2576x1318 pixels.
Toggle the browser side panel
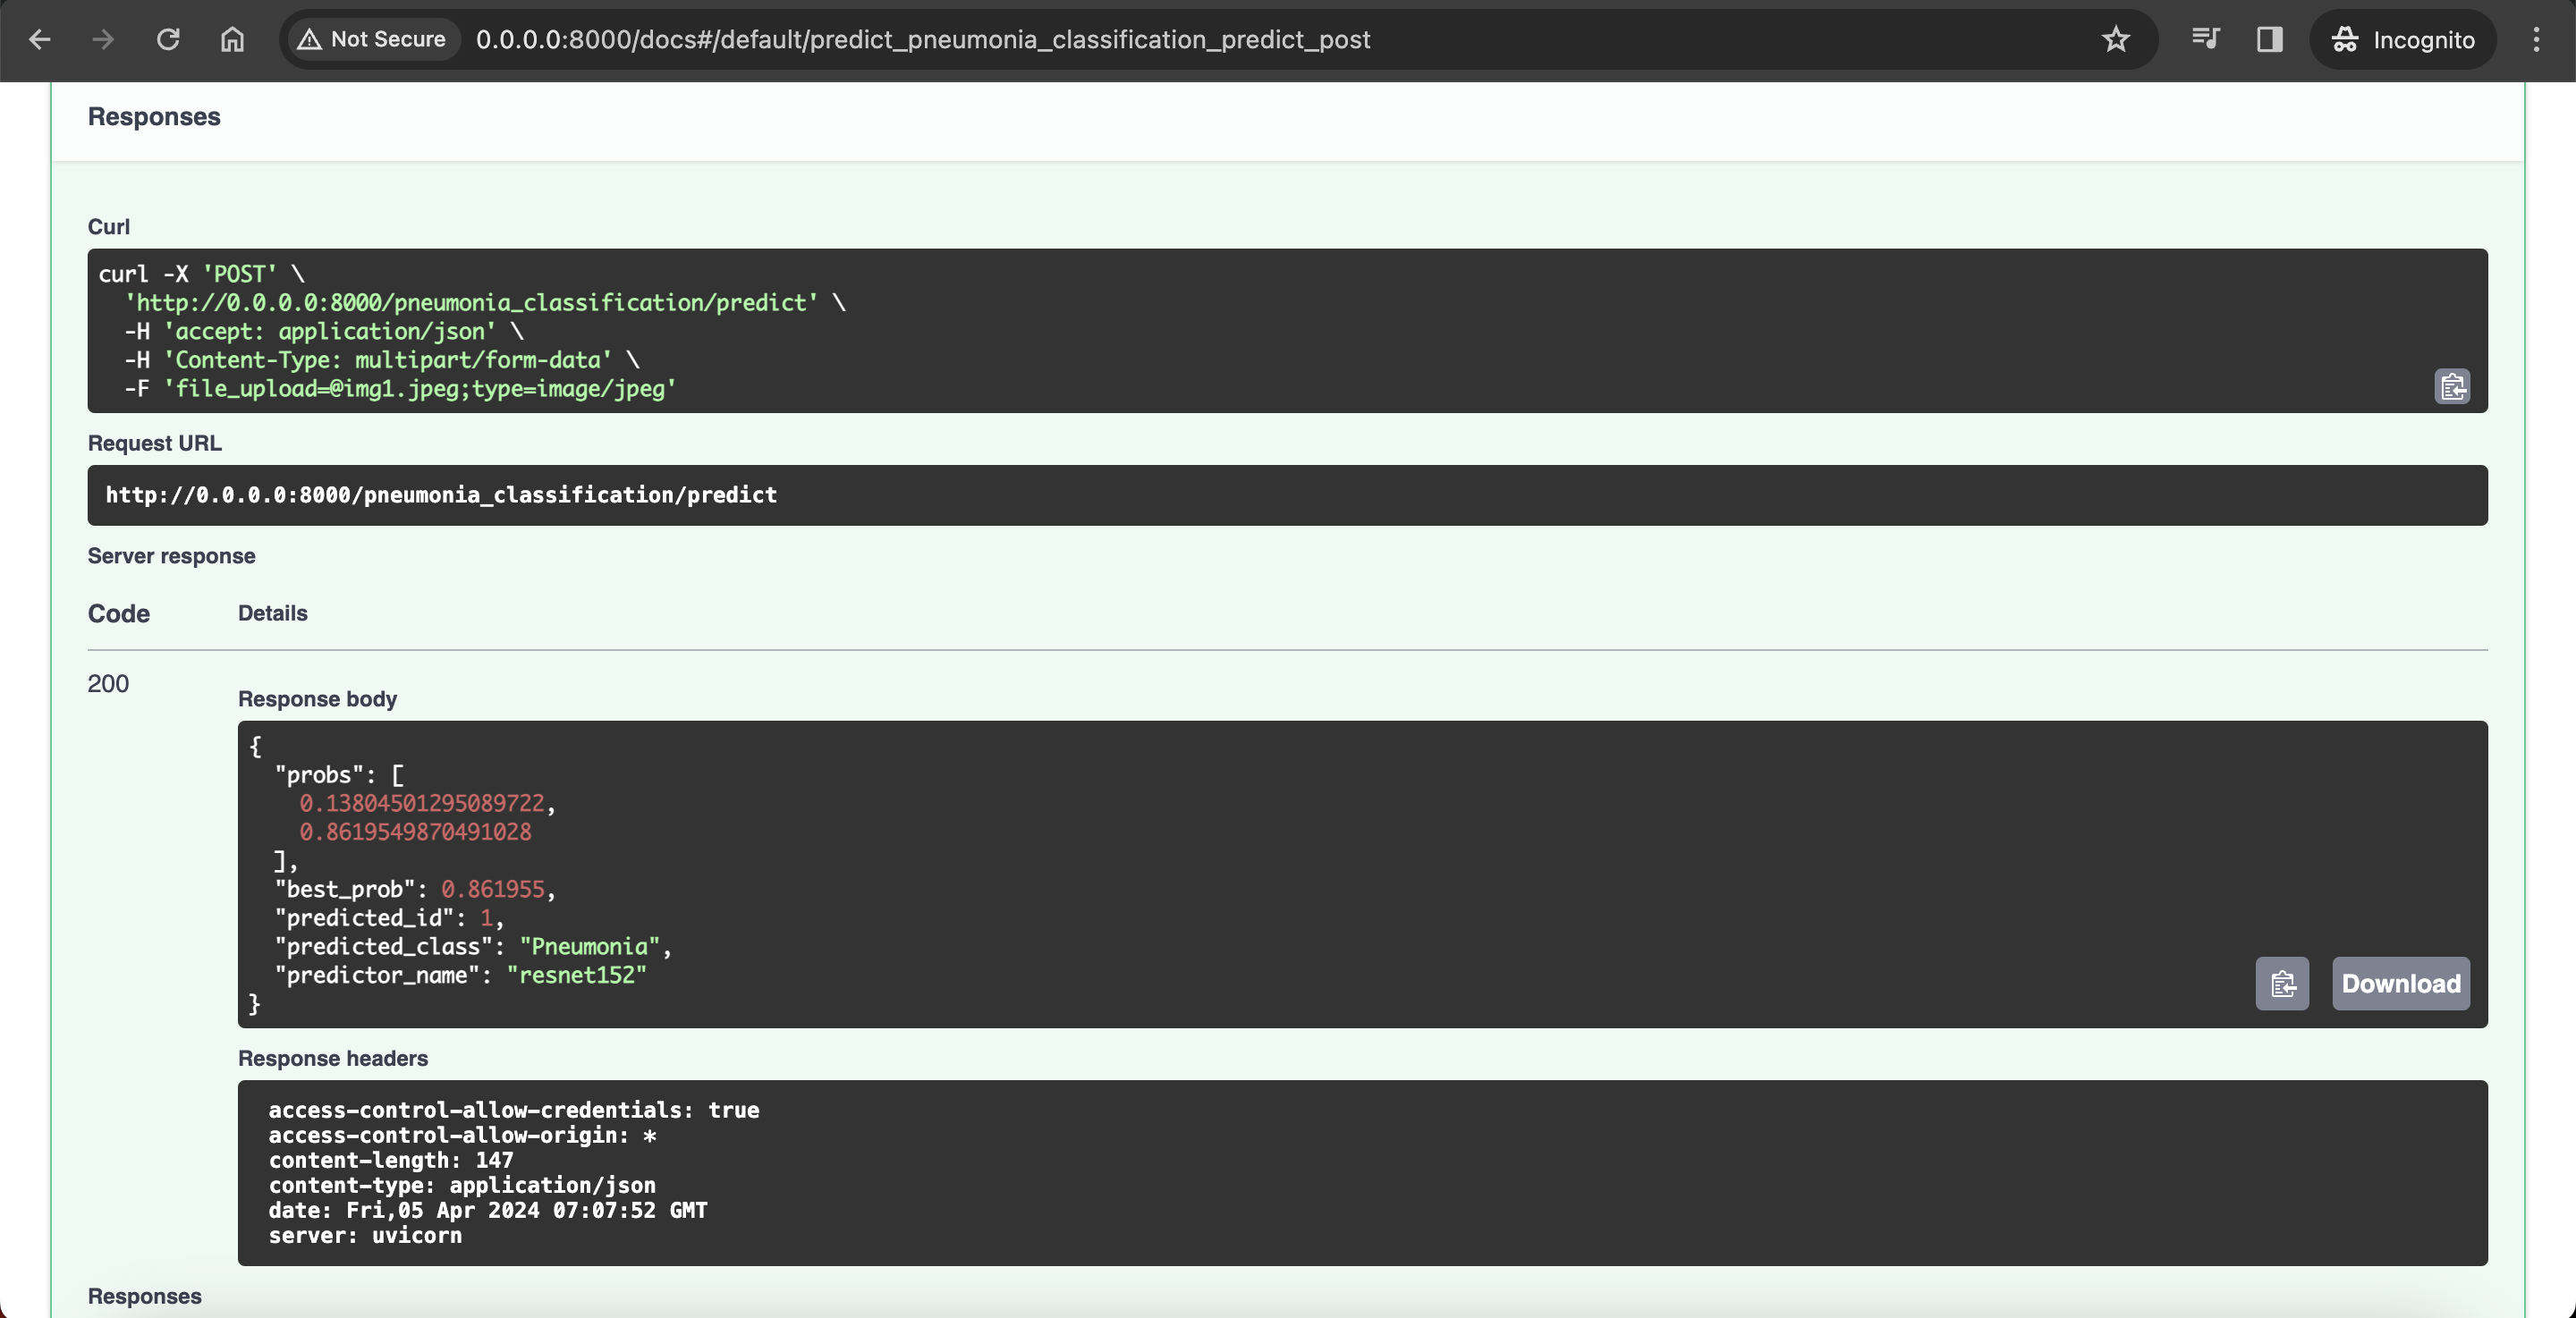2269,40
